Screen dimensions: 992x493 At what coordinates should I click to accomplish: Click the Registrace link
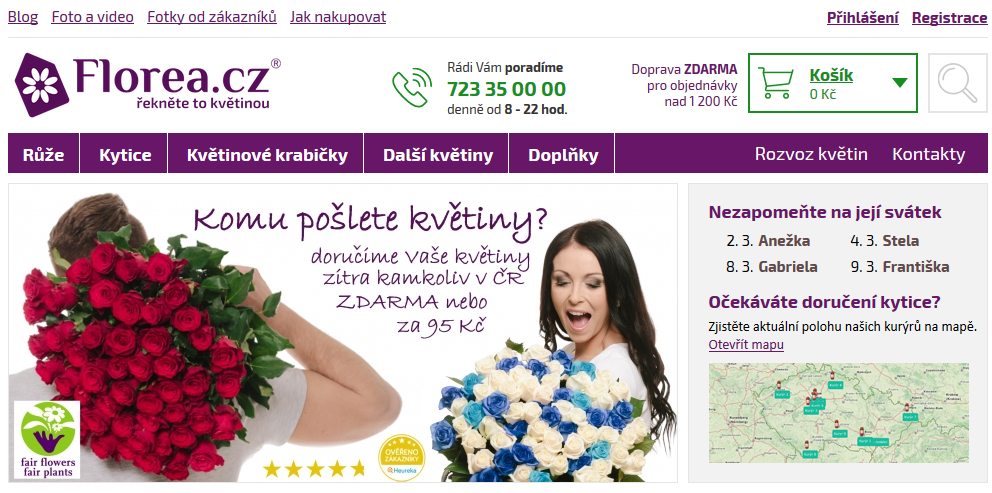tap(950, 18)
